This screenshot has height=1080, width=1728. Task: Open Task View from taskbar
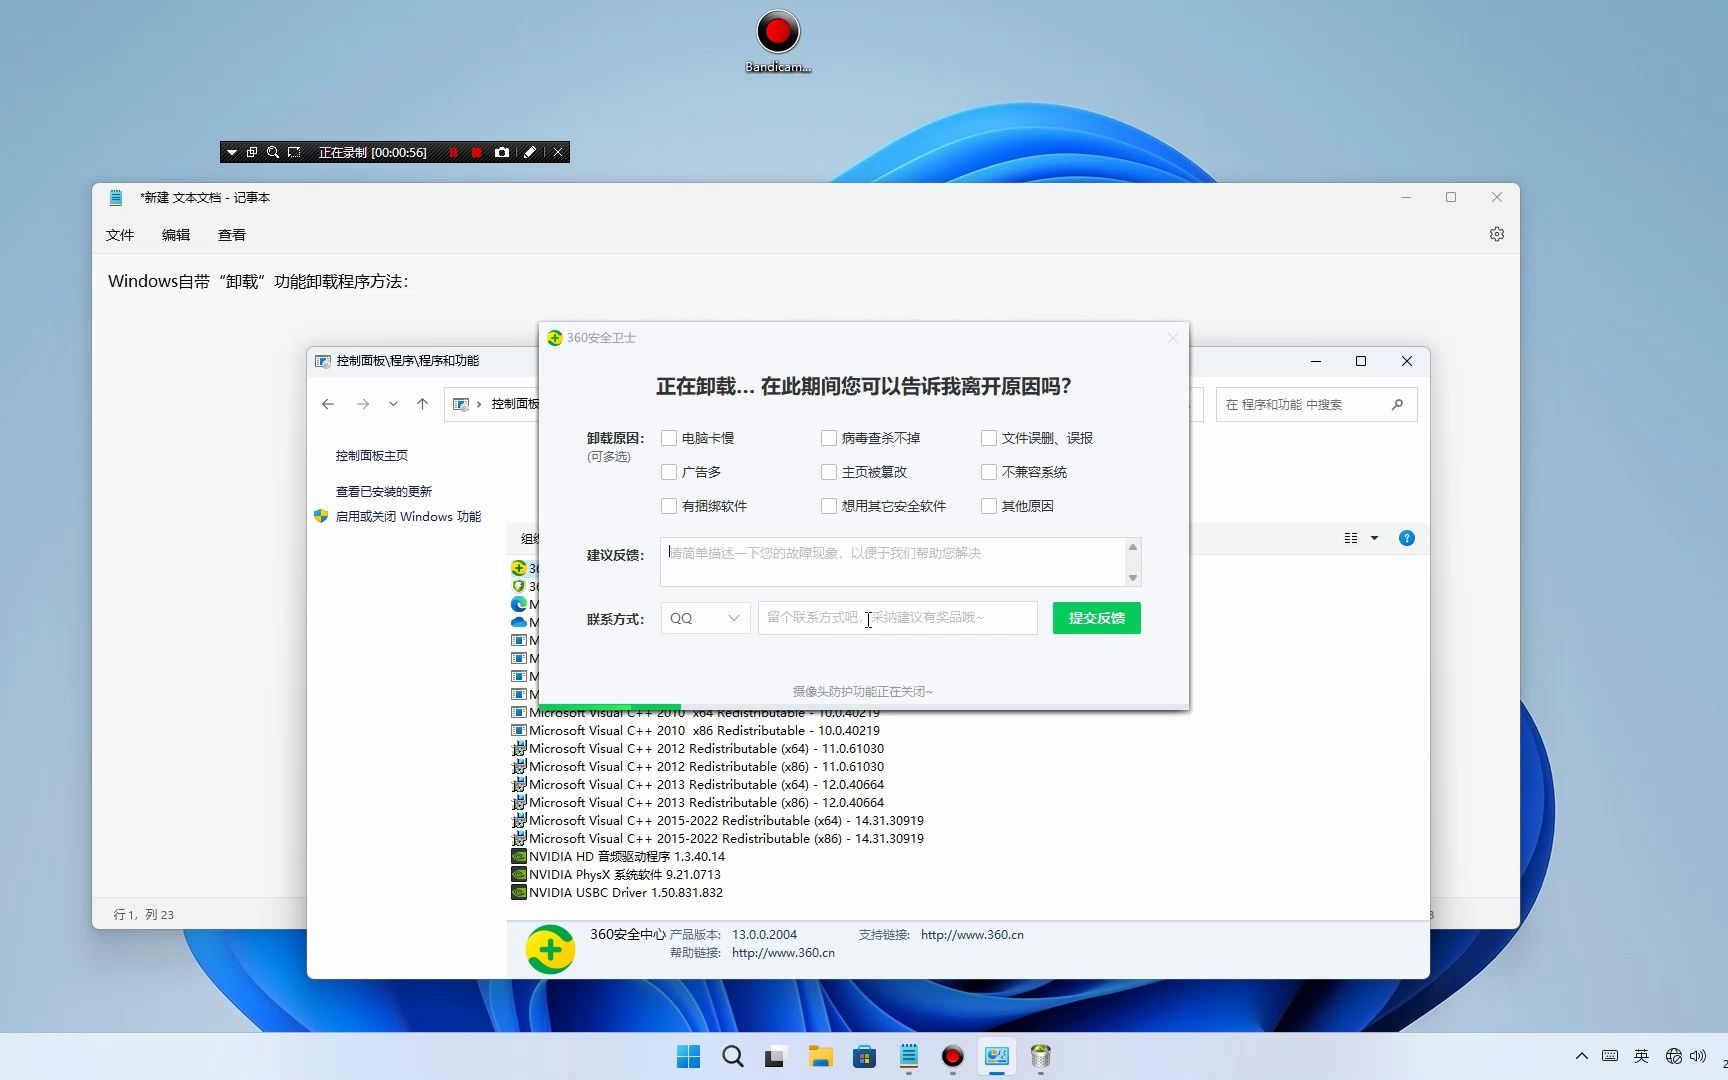776,1057
